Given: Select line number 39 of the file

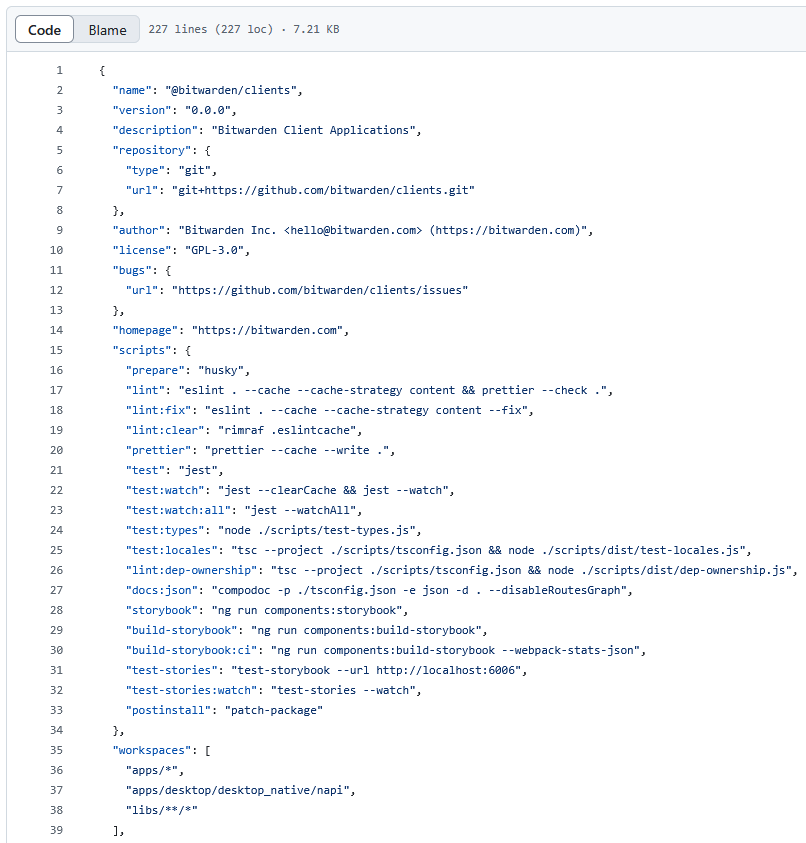Looking at the screenshot, I should (56, 830).
